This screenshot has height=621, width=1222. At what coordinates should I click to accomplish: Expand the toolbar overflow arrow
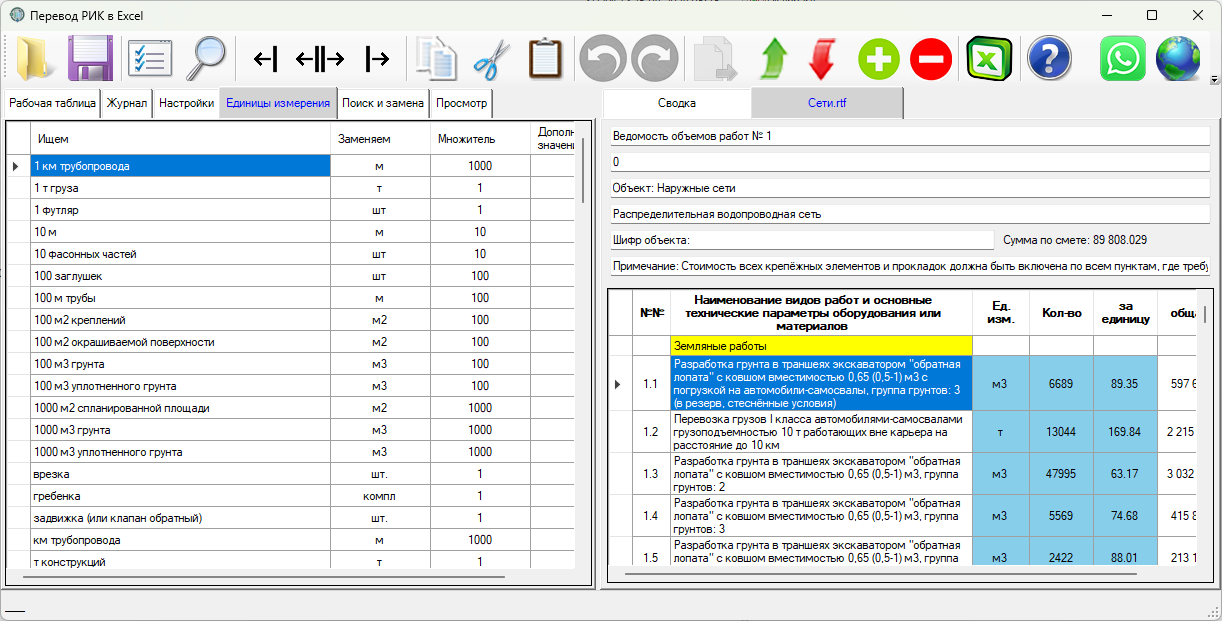pyautogui.click(x=1214, y=79)
